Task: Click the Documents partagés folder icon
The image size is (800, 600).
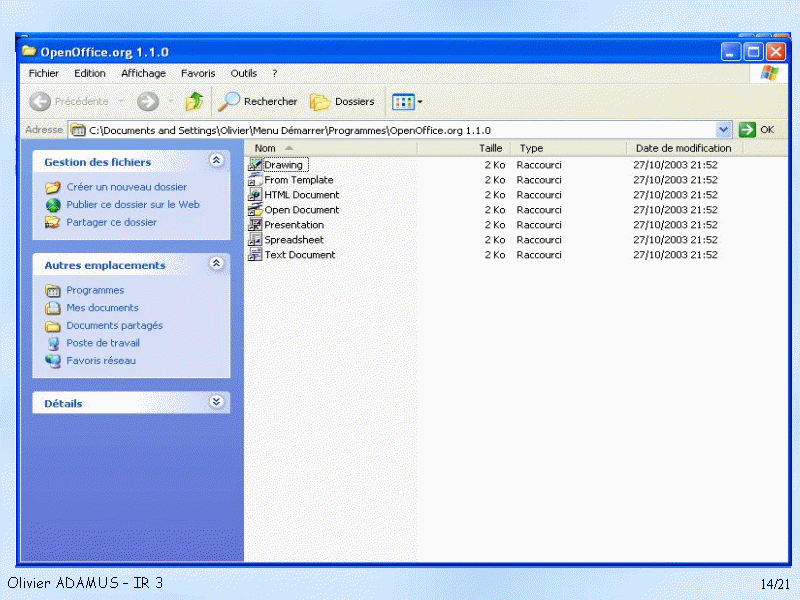Action: pos(53,326)
